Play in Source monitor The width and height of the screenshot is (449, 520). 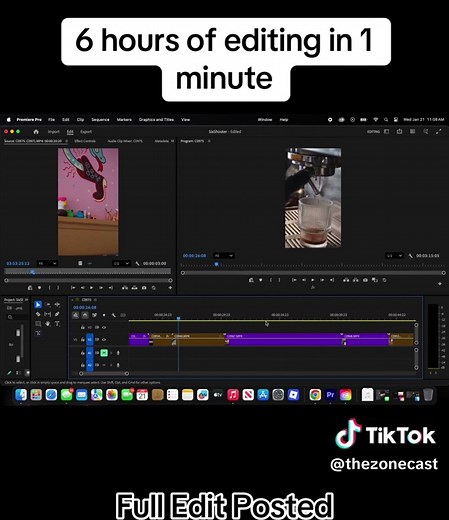[x=91, y=288]
